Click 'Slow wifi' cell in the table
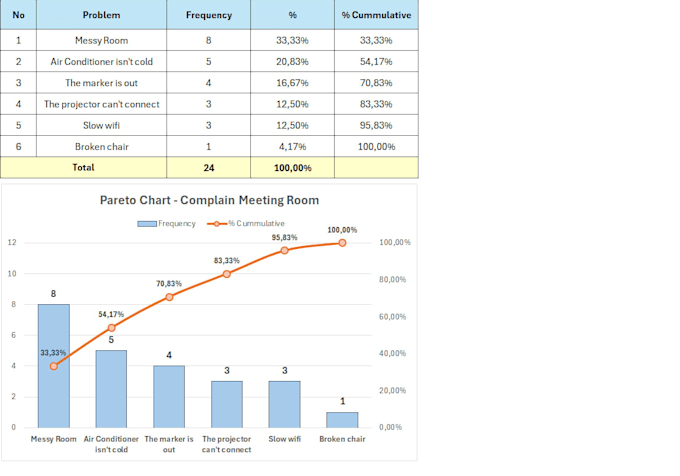This screenshot has height=476, width=680. (101, 125)
